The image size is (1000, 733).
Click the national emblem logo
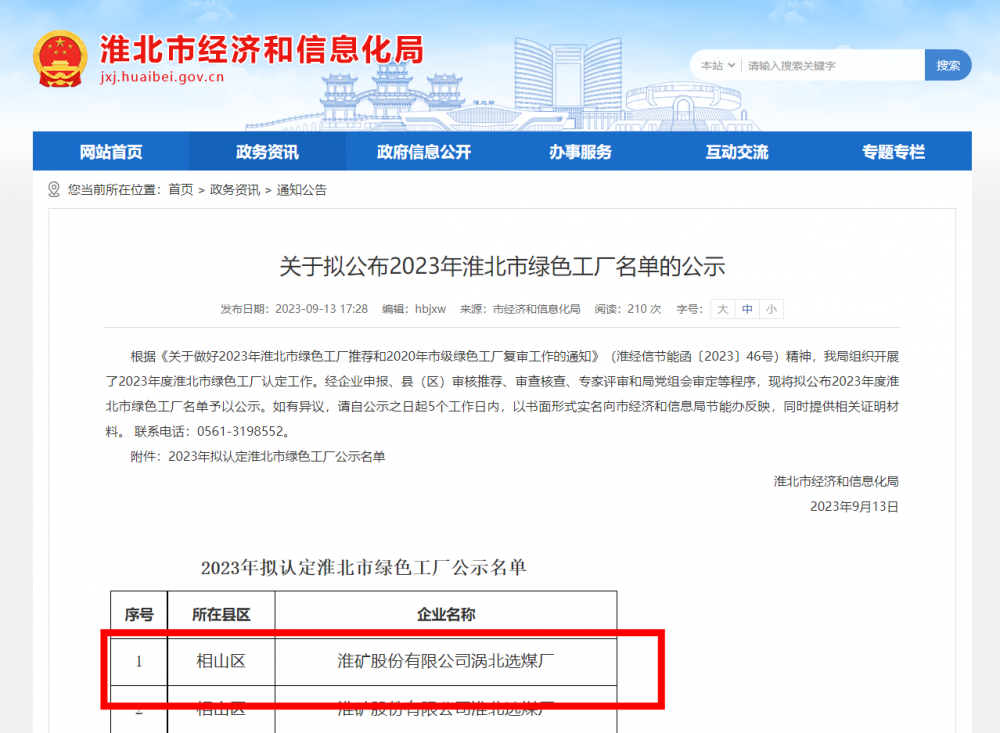click(60, 59)
